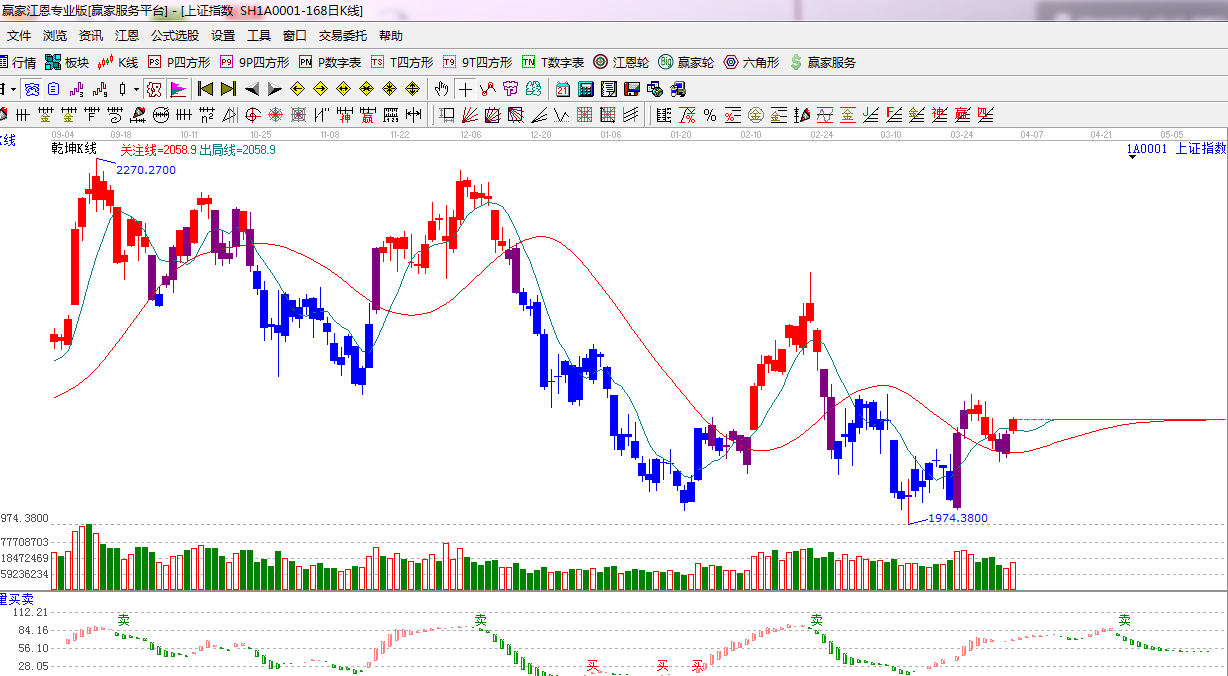
Task: Toggle the pink flag indicator button
Action: pos(177,89)
